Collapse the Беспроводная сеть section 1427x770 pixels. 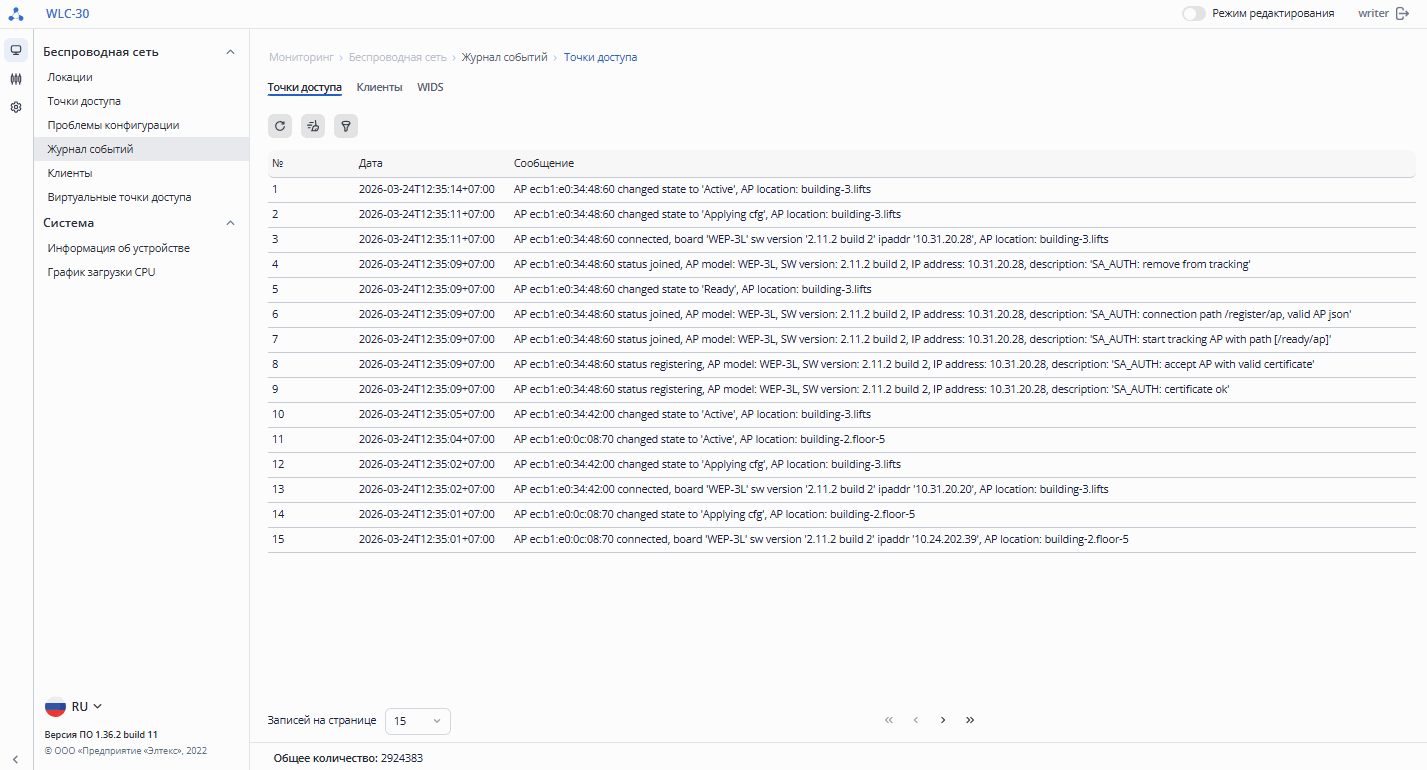230,52
